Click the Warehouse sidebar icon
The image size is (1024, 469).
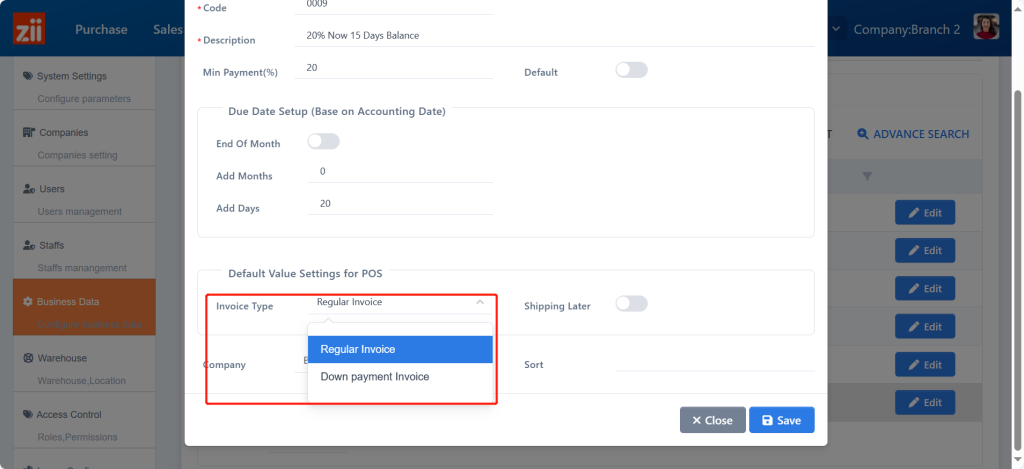29,358
